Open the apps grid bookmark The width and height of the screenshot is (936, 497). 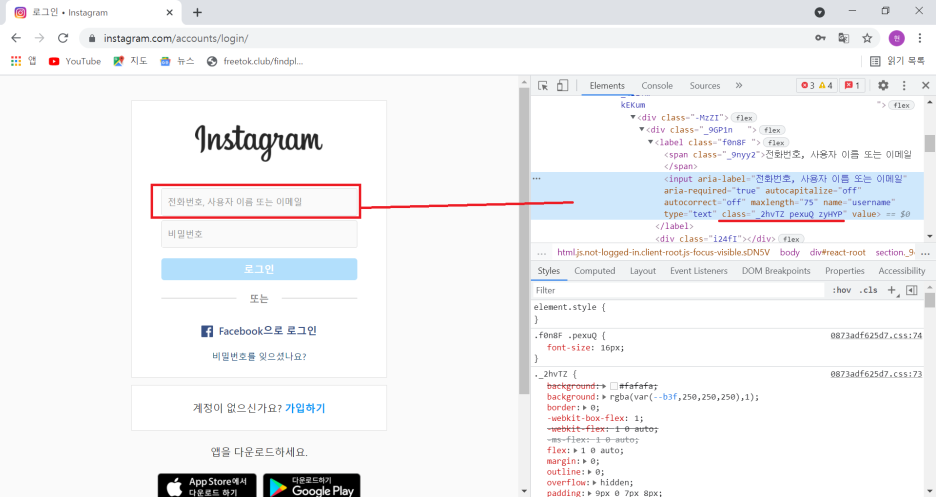(23, 61)
